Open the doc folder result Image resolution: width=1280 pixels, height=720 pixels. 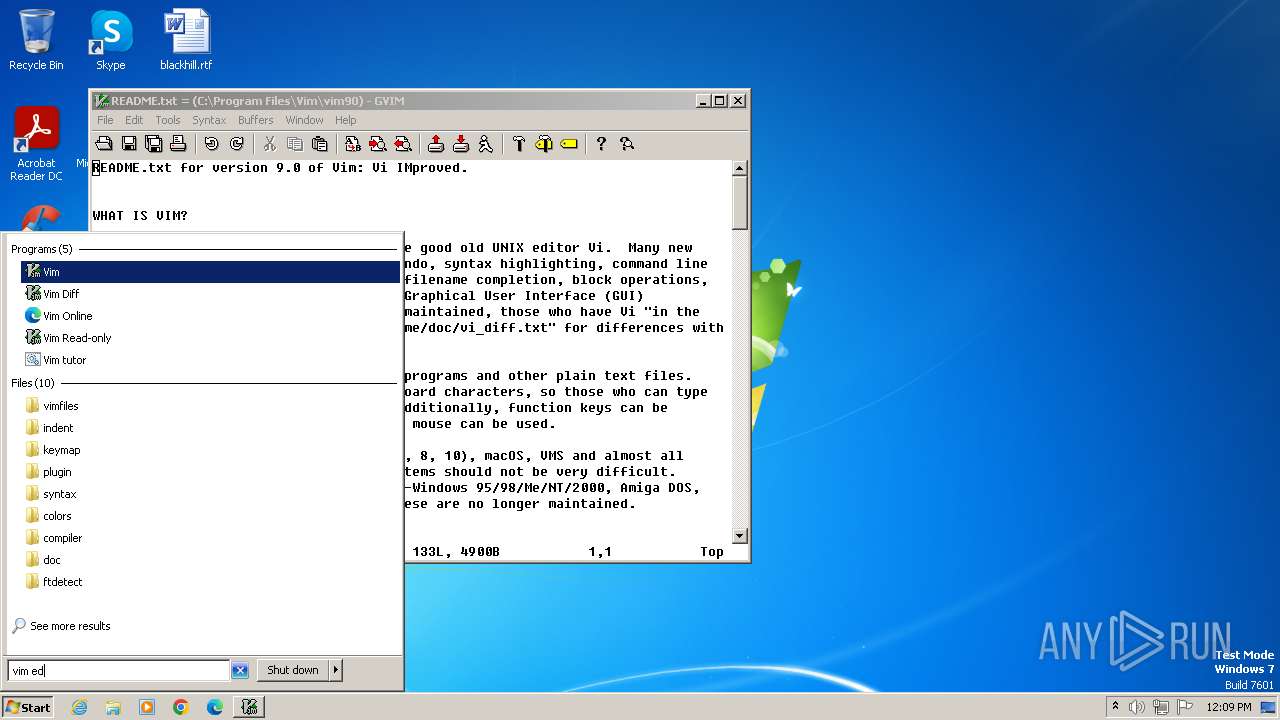(x=210, y=560)
